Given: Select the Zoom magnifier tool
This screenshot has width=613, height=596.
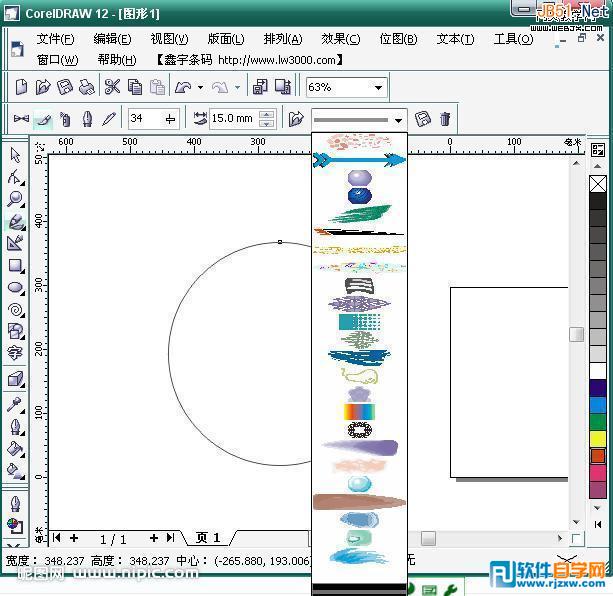Looking at the screenshot, I should (15, 199).
